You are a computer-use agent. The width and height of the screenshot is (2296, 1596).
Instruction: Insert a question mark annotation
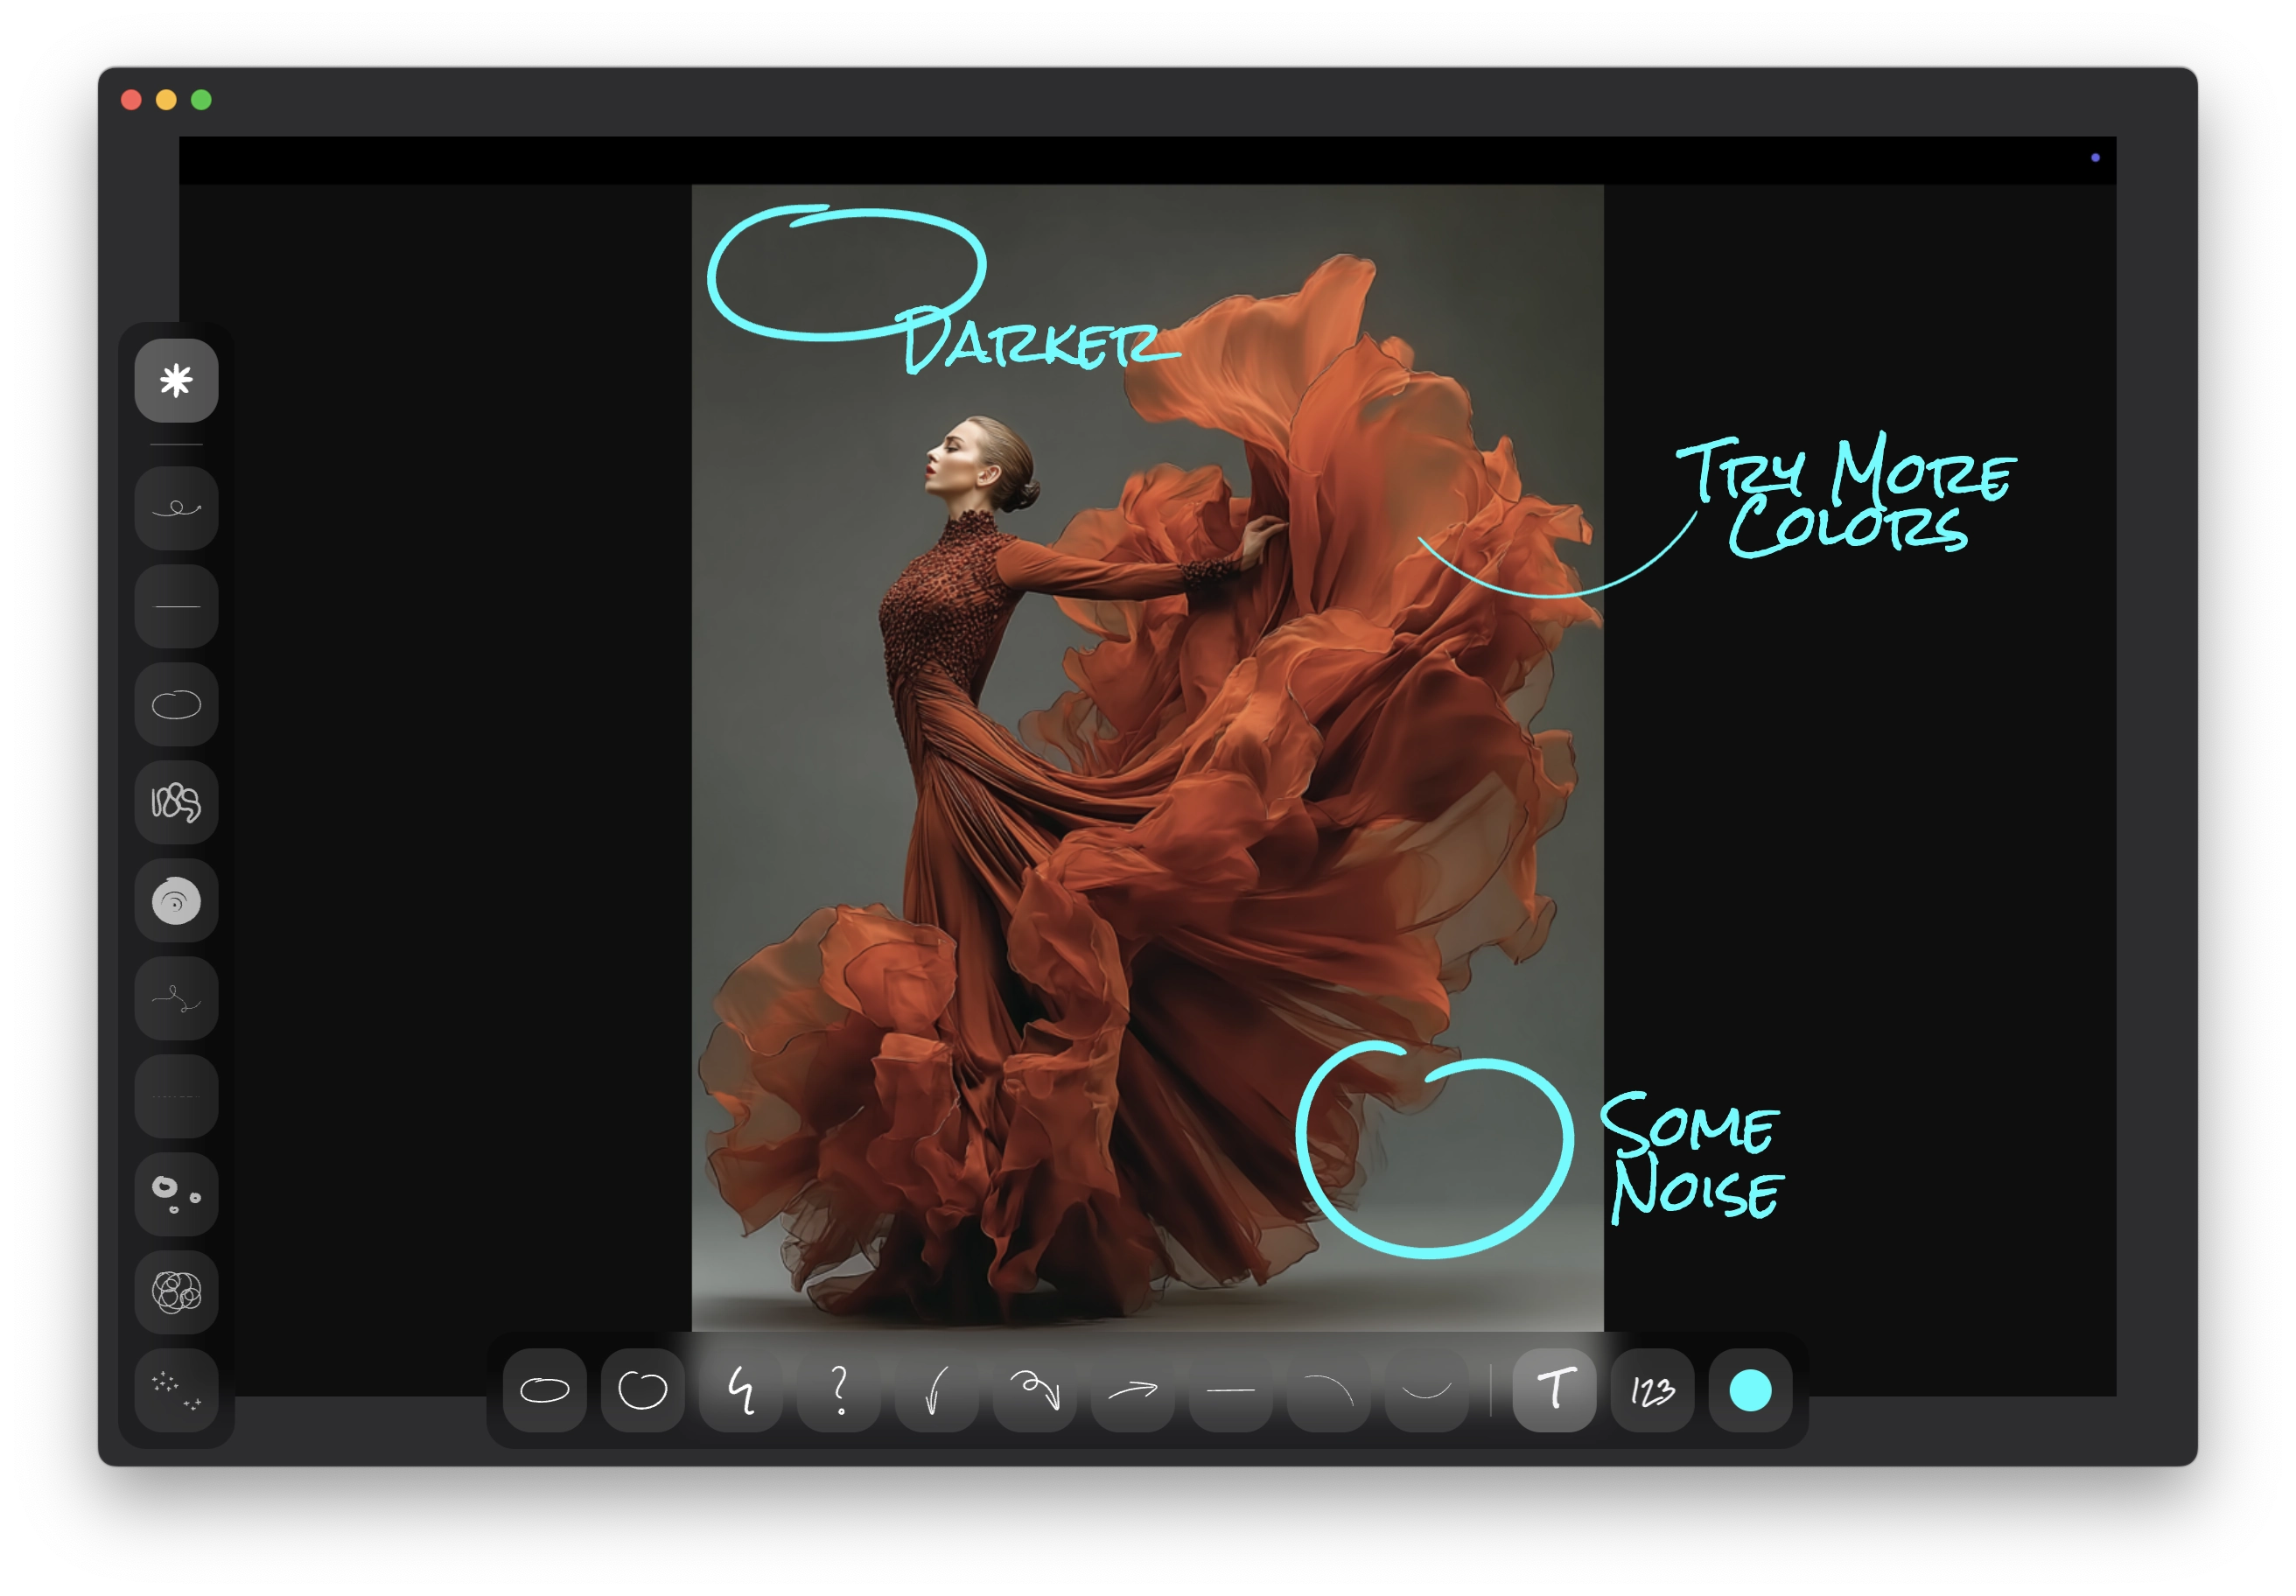click(839, 1390)
